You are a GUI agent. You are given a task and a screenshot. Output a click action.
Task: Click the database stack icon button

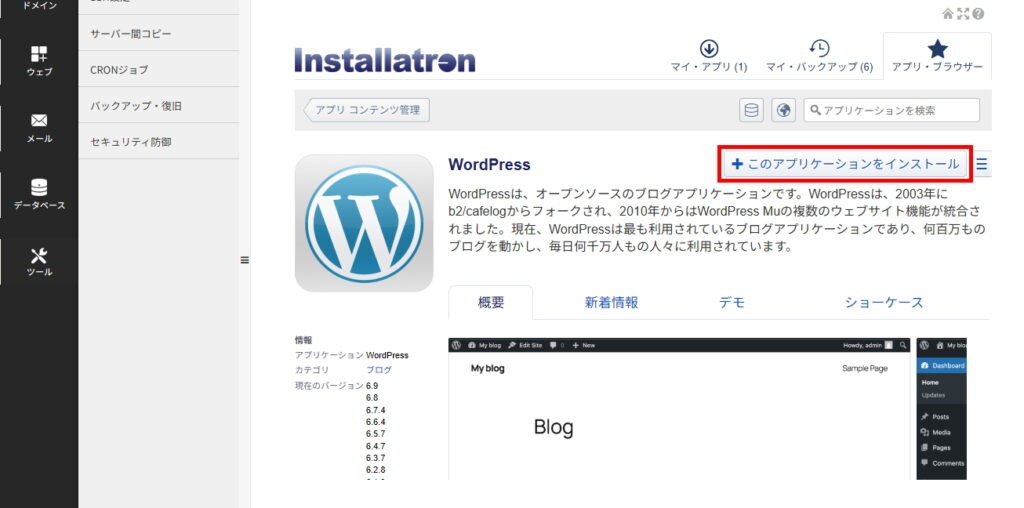click(752, 110)
